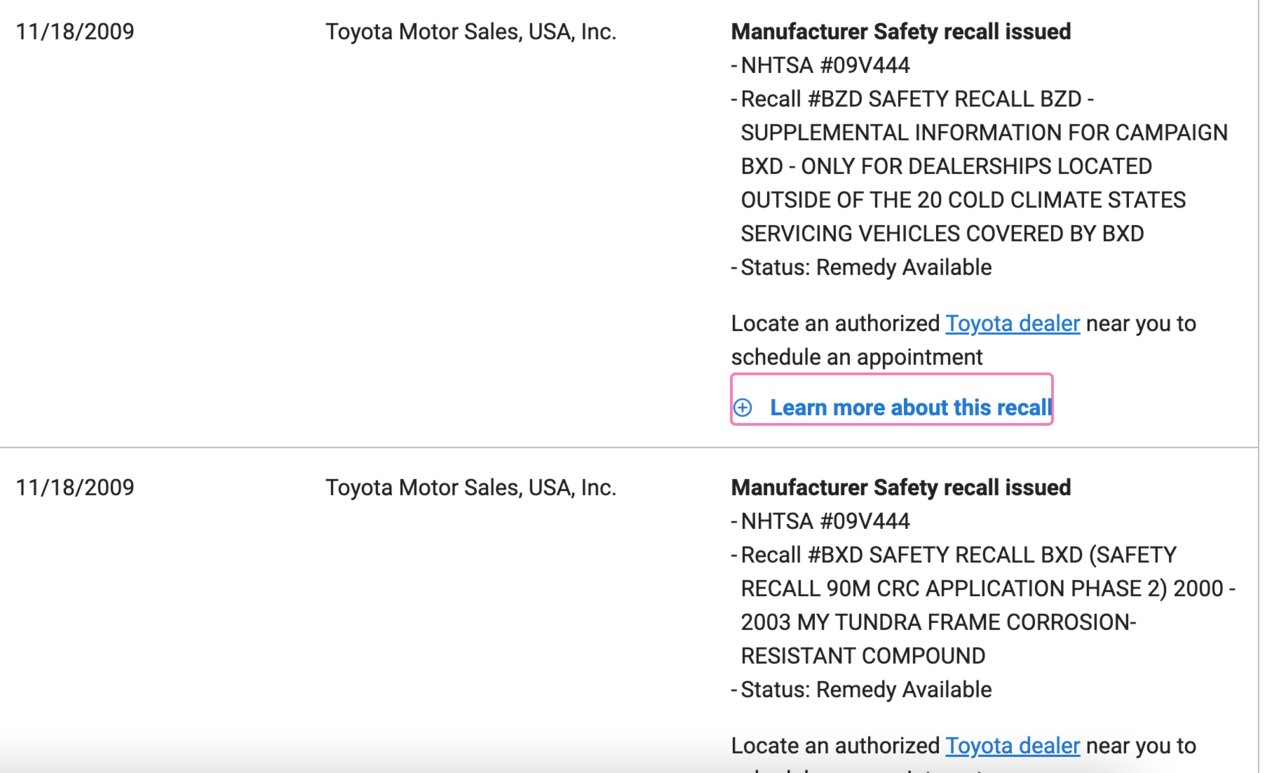Image resolution: width=1279 pixels, height=773 pixels.
Task: Click Toyota Motor Sales source in BZD row
Action: pos(471,32)
